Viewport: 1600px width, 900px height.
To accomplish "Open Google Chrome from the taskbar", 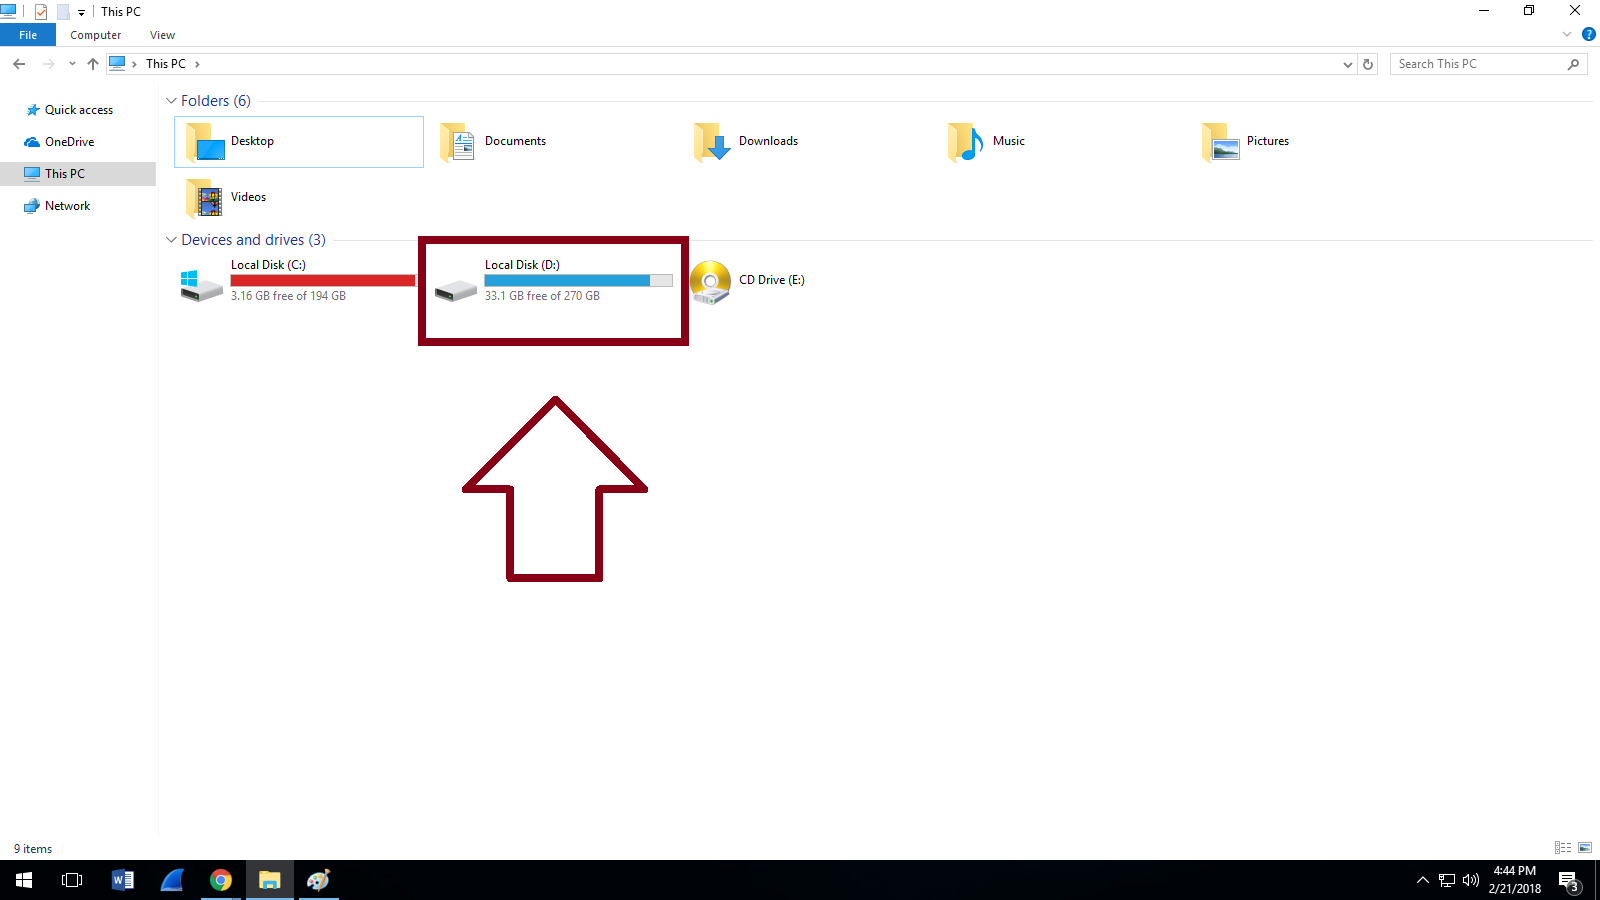I will coord(221,880).
